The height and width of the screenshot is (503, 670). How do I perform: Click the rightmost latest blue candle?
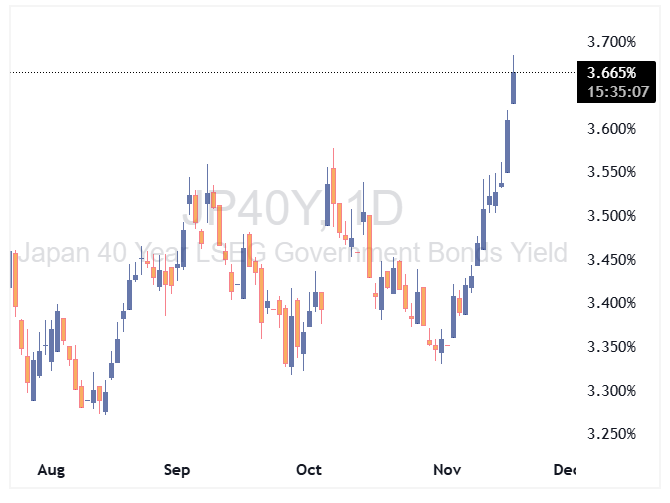[513, 87]
